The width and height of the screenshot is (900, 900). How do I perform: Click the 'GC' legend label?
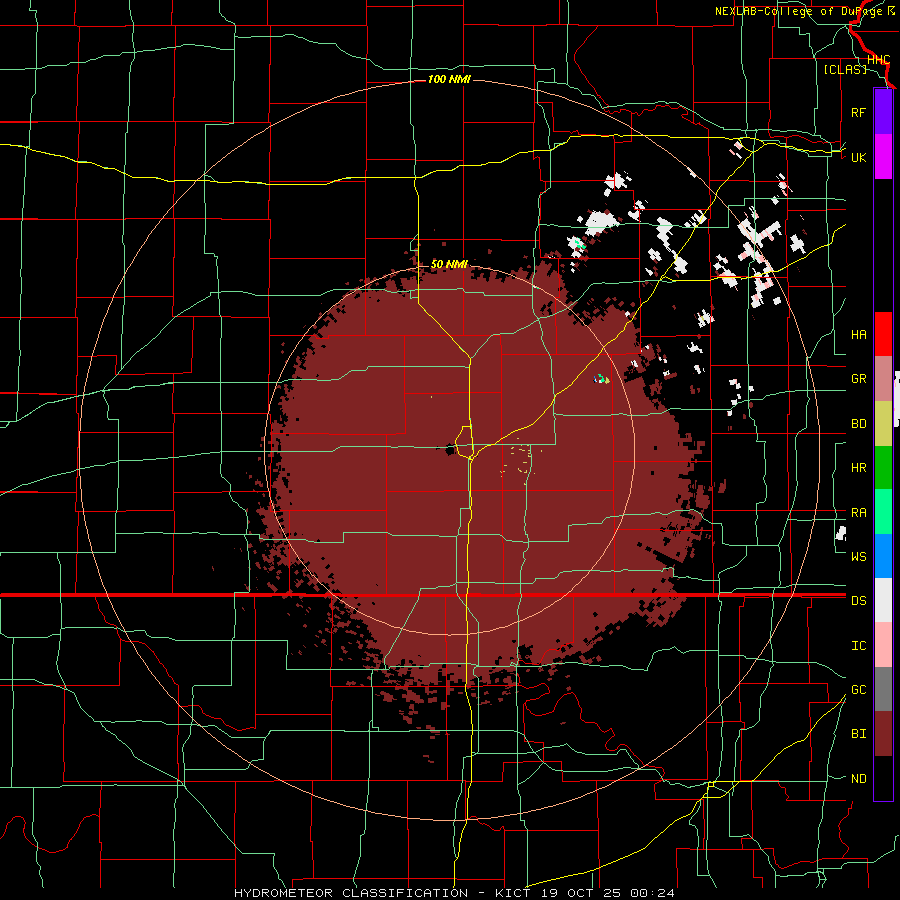[858, 690]
